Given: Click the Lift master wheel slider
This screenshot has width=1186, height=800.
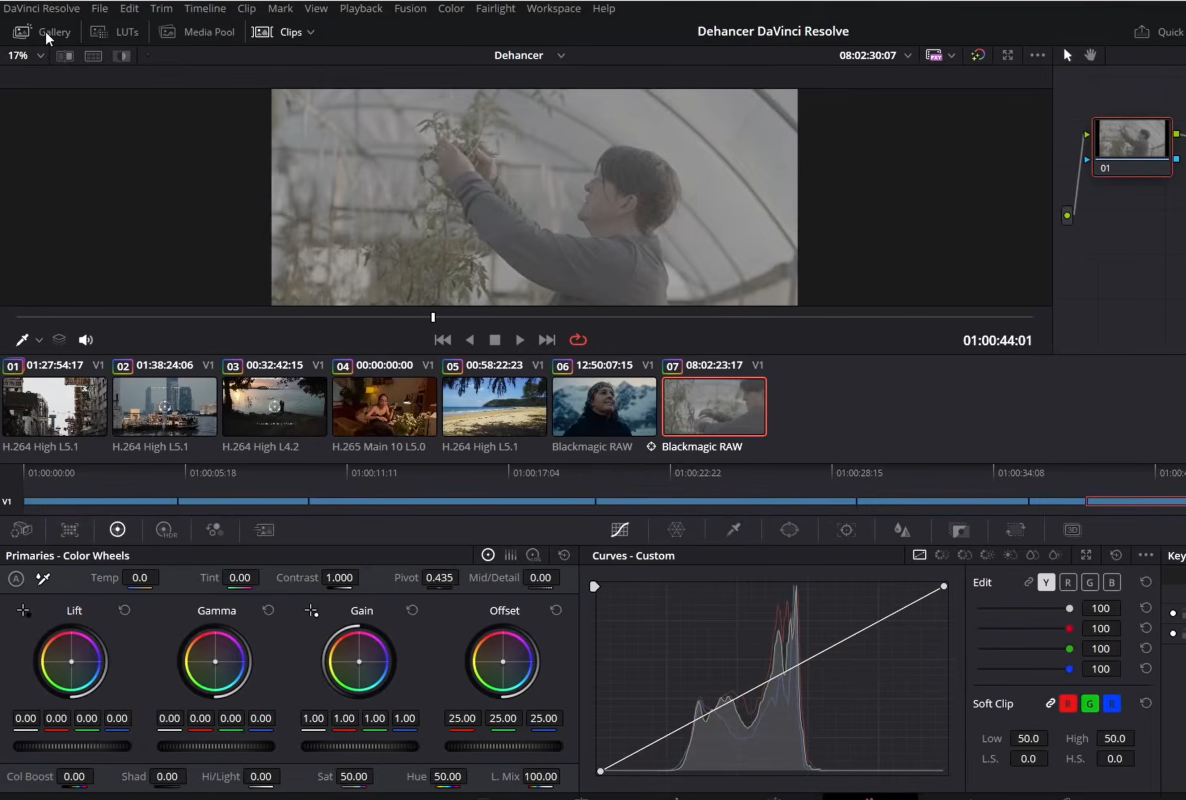Looking at the screenshot, I should coord(72,746).
